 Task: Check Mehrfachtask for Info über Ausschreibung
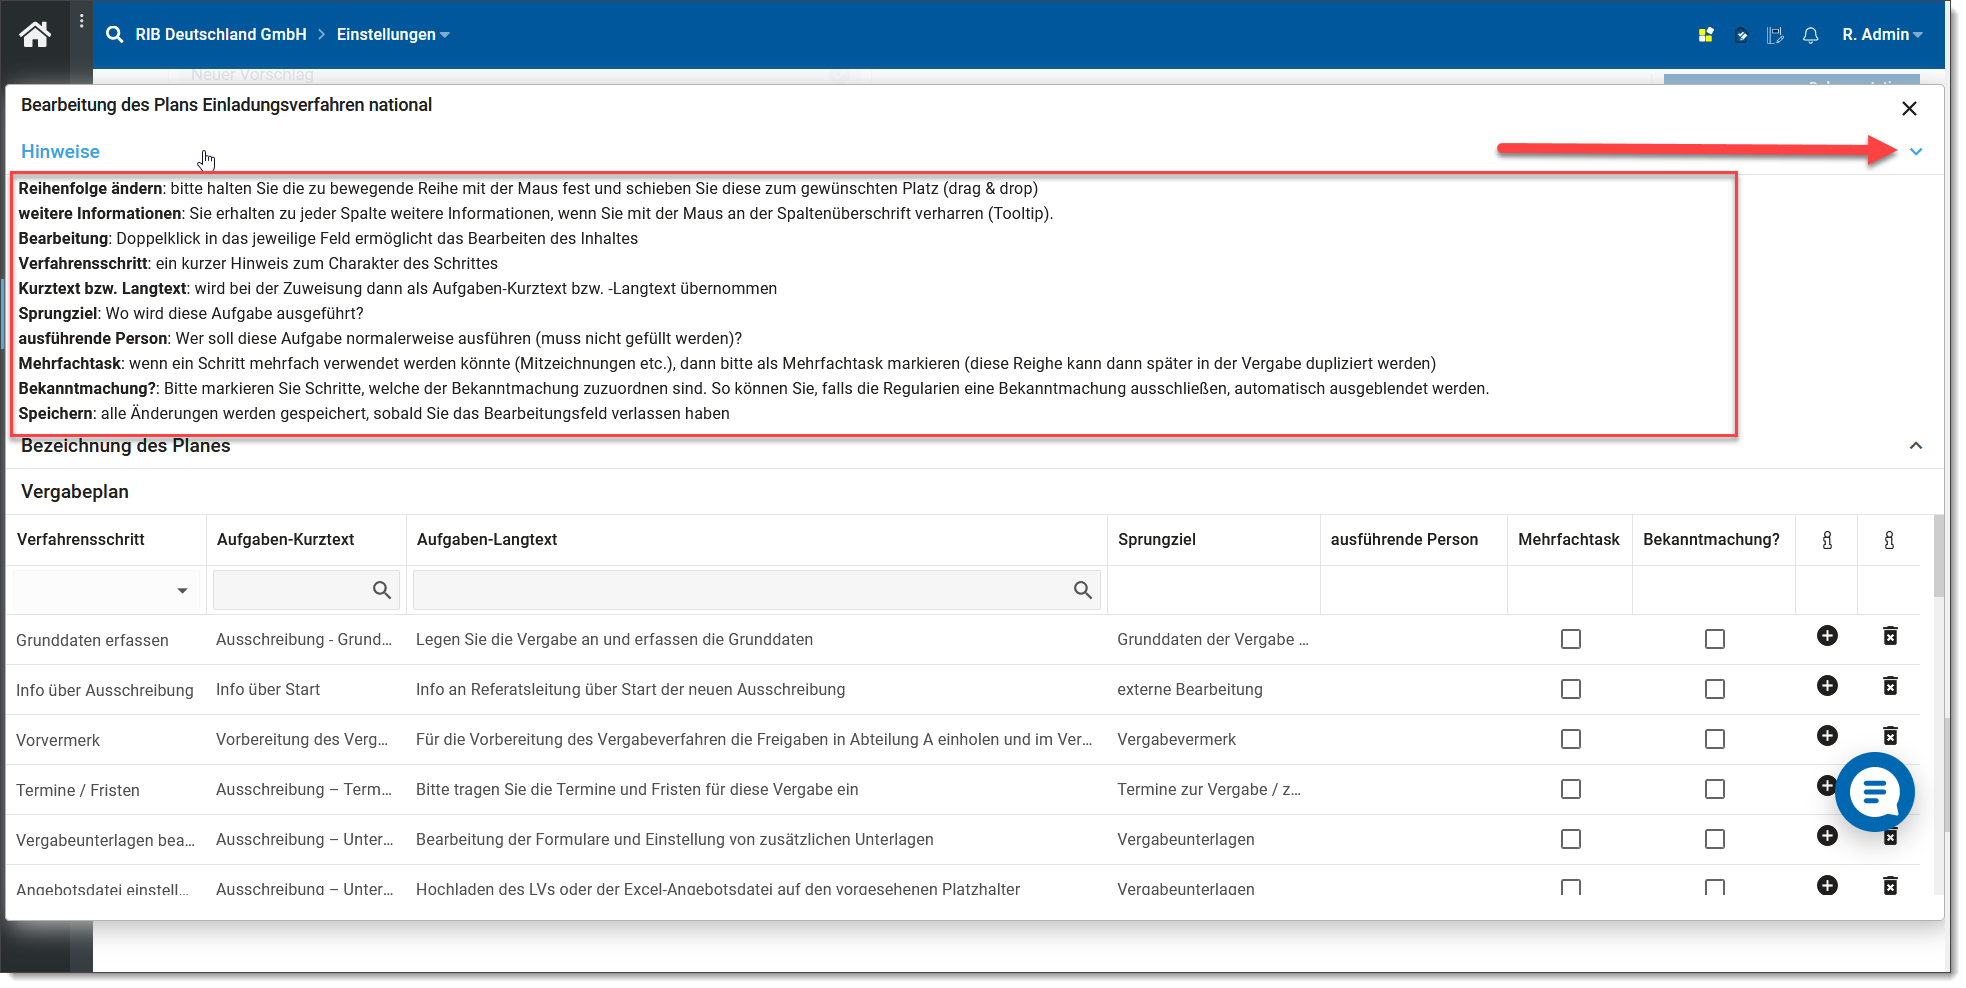click(x=1571, y=689)
